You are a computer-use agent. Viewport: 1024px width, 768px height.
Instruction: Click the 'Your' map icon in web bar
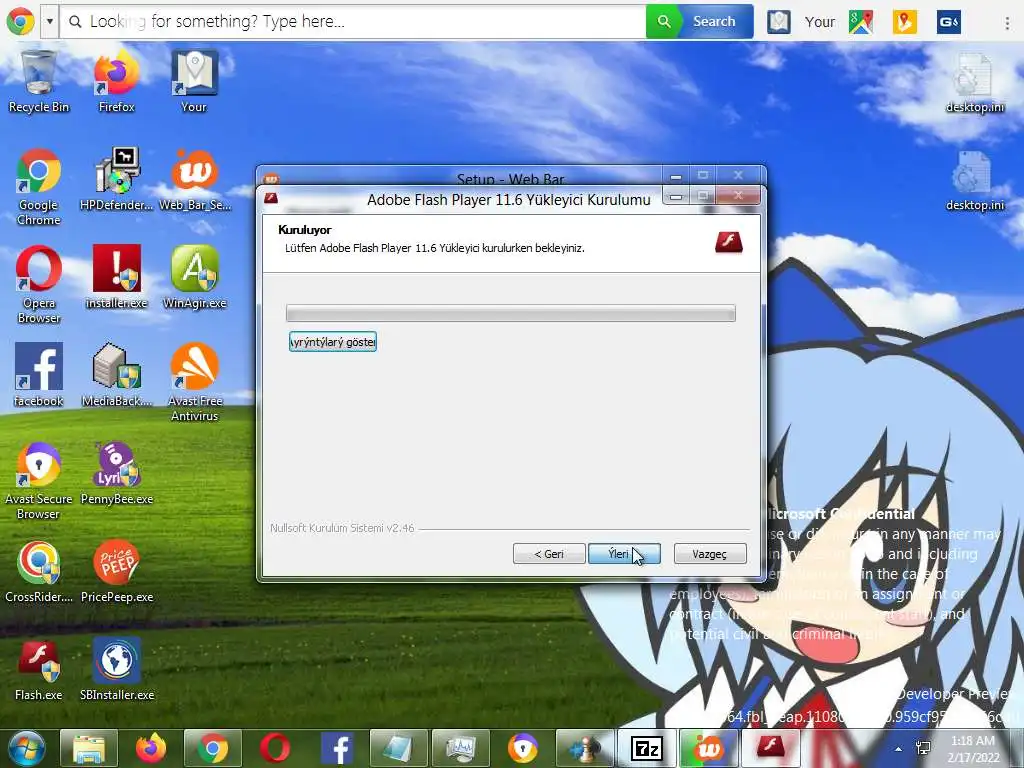778,22
